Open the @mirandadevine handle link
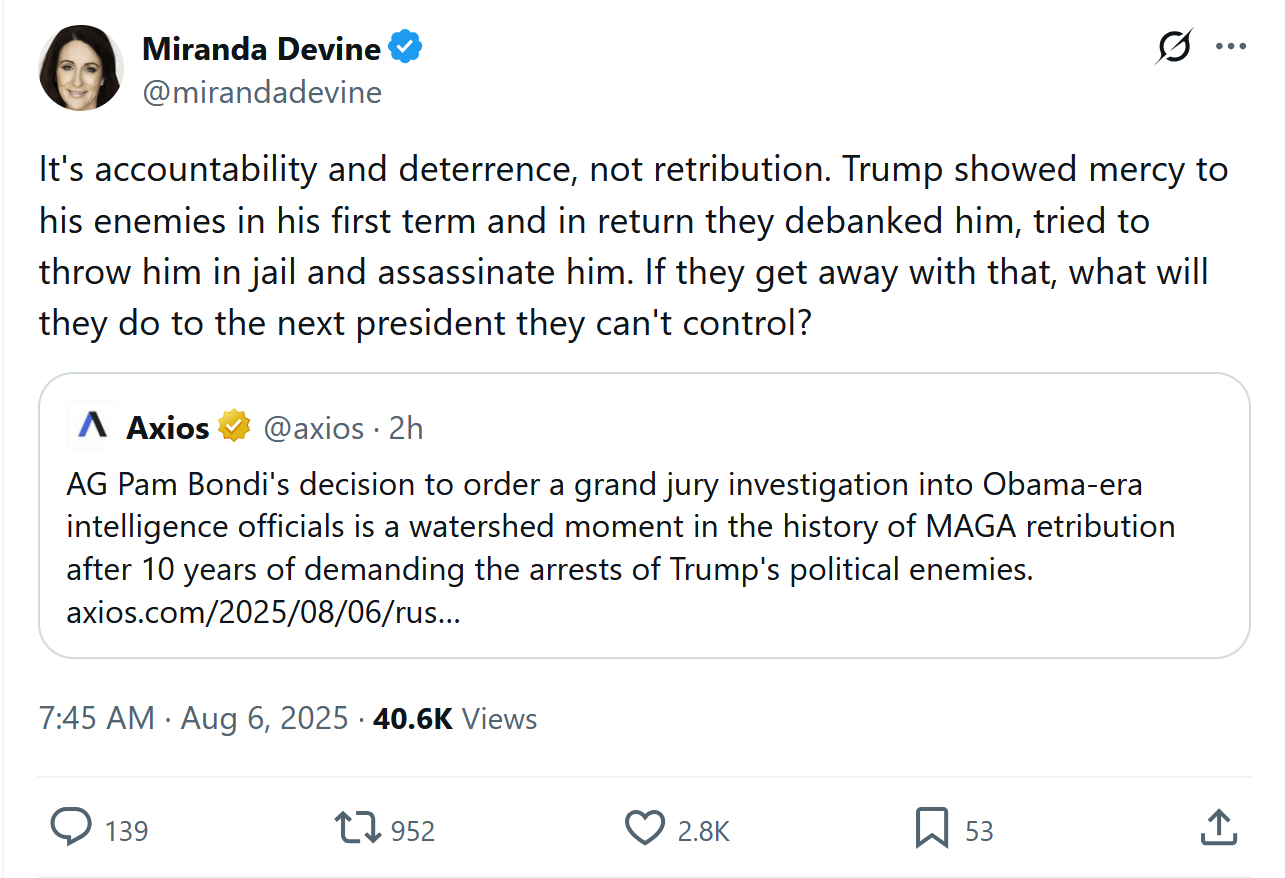The image size is (1285, 878). (x=262, y=93)
